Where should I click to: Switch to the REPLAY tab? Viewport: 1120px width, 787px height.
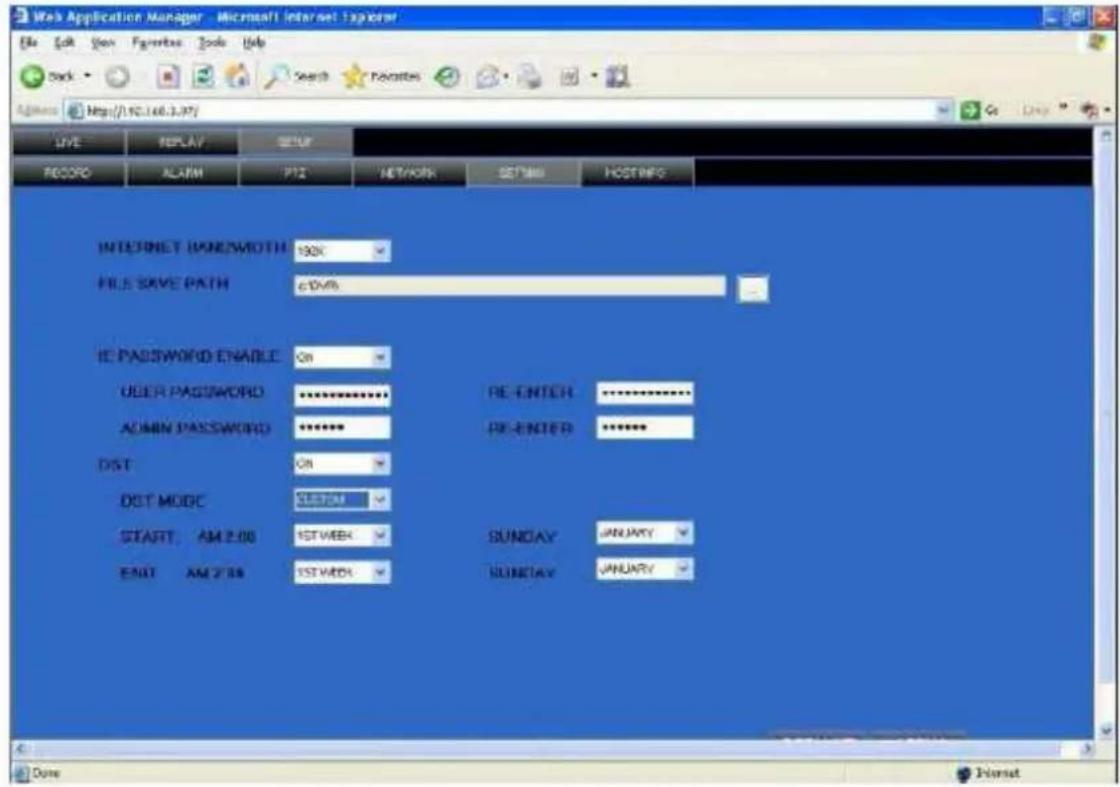(x=182, y=142)
